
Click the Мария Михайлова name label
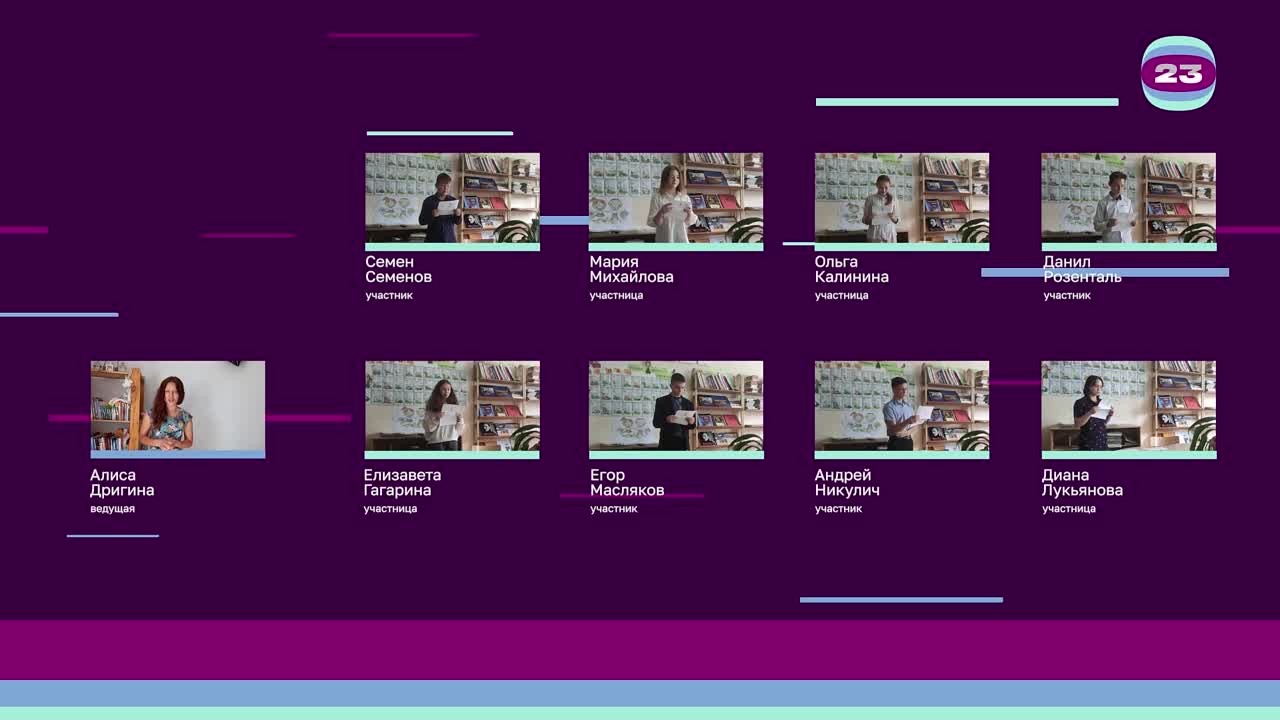click(x=631, y=269)
